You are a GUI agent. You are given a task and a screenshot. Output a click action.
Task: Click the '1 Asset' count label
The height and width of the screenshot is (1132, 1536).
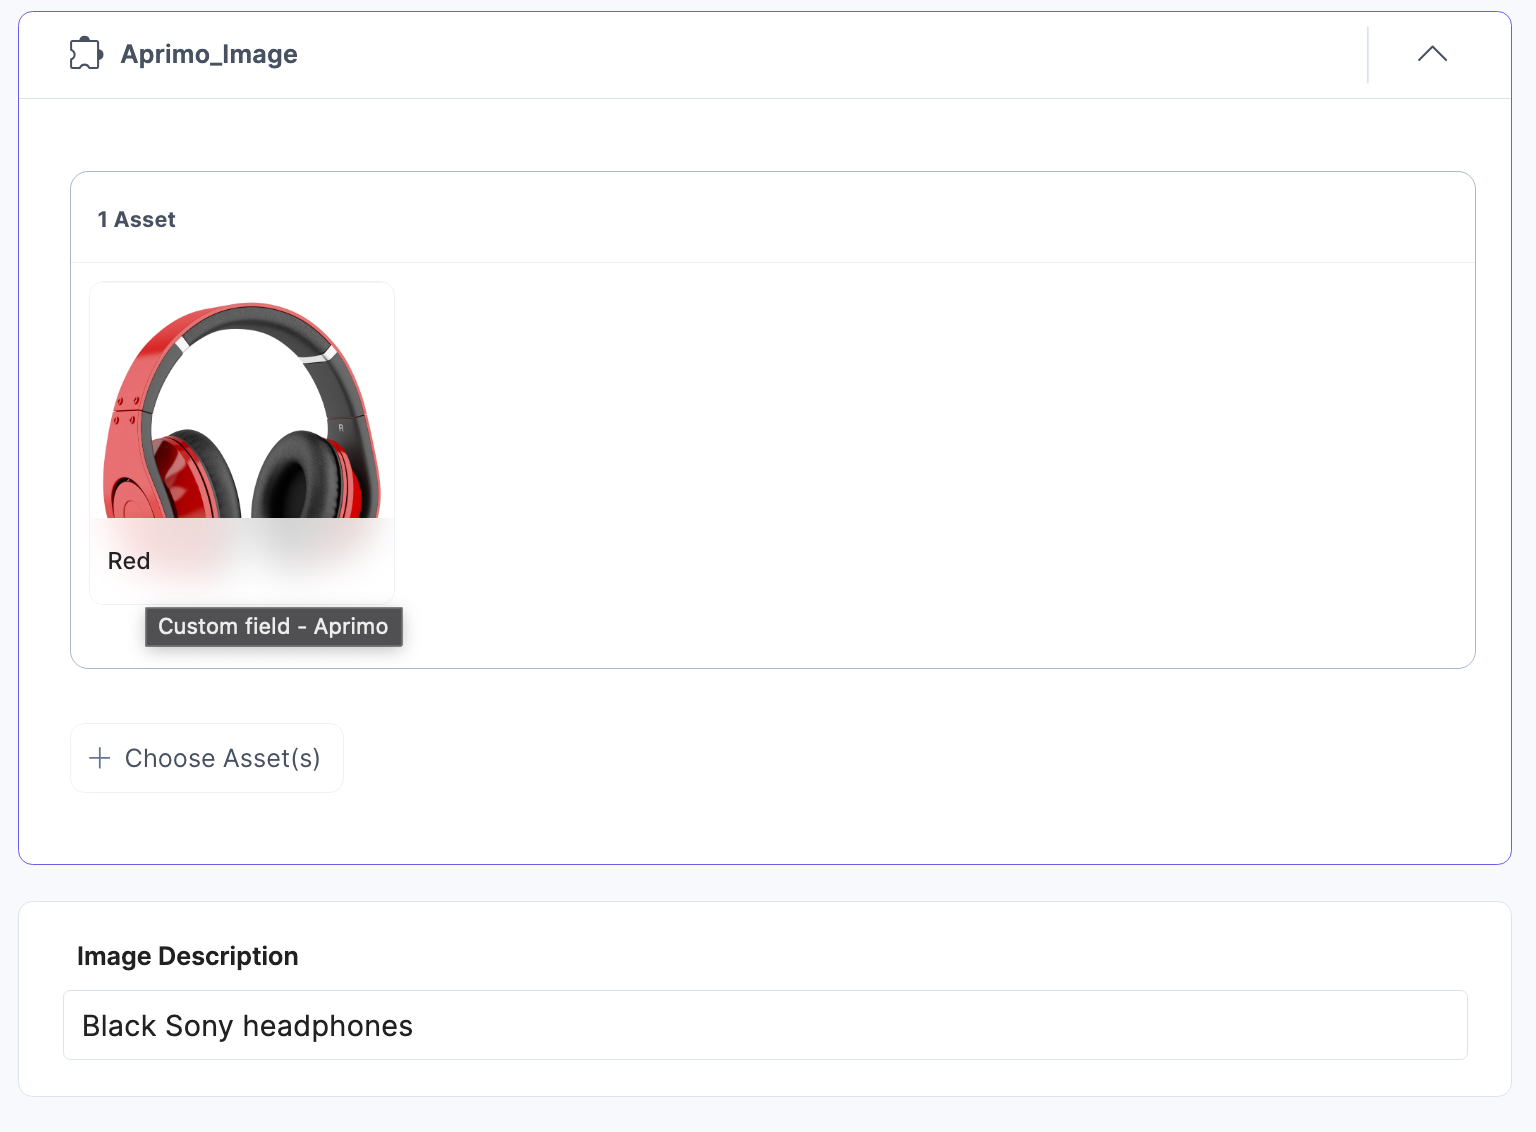tap(136, 220)
